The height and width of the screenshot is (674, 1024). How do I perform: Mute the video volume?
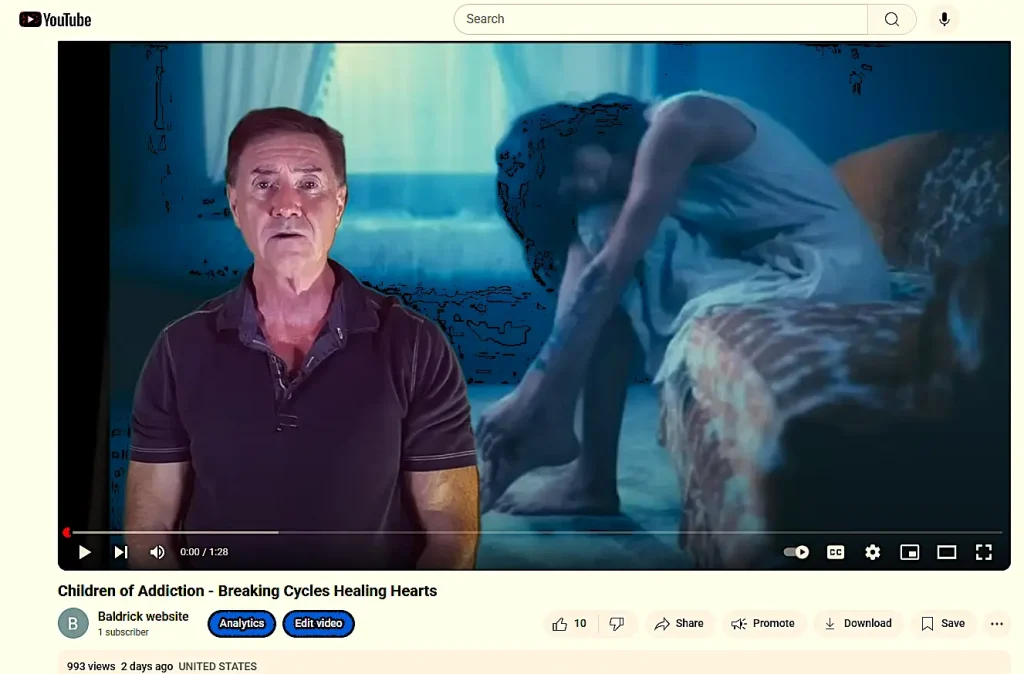(x=157, y=553)
